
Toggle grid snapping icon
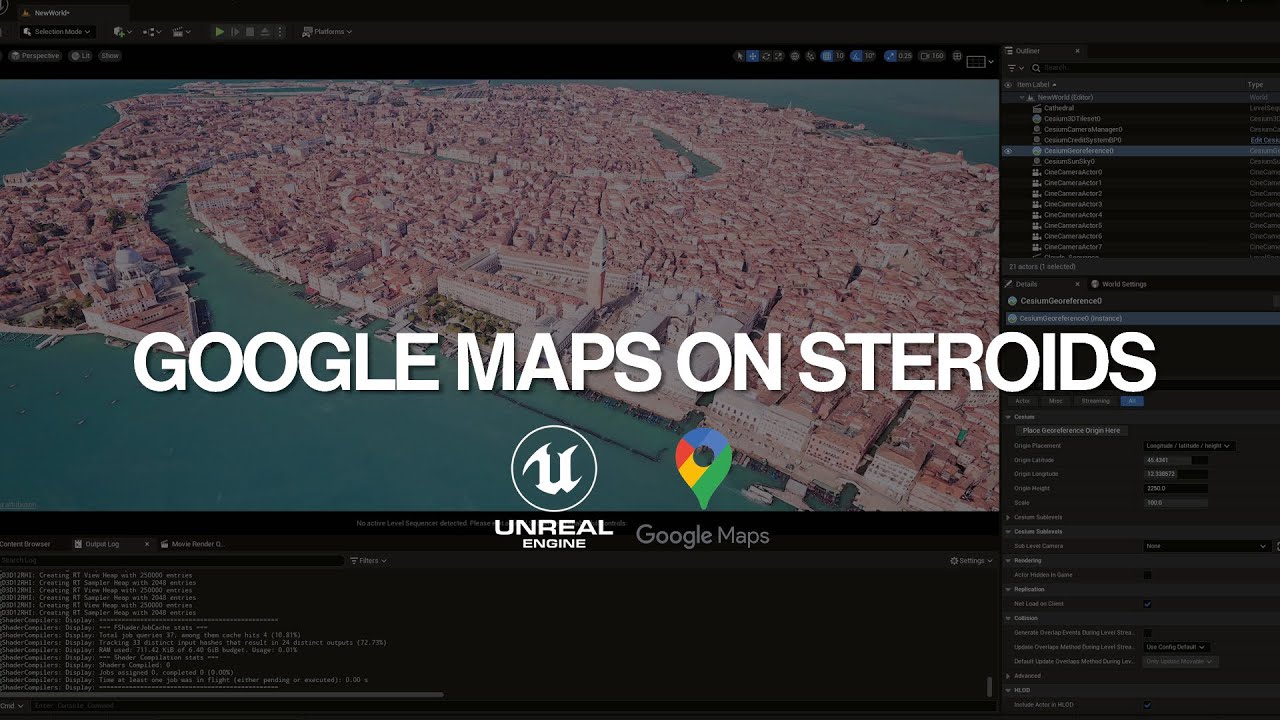pos(827,56)
